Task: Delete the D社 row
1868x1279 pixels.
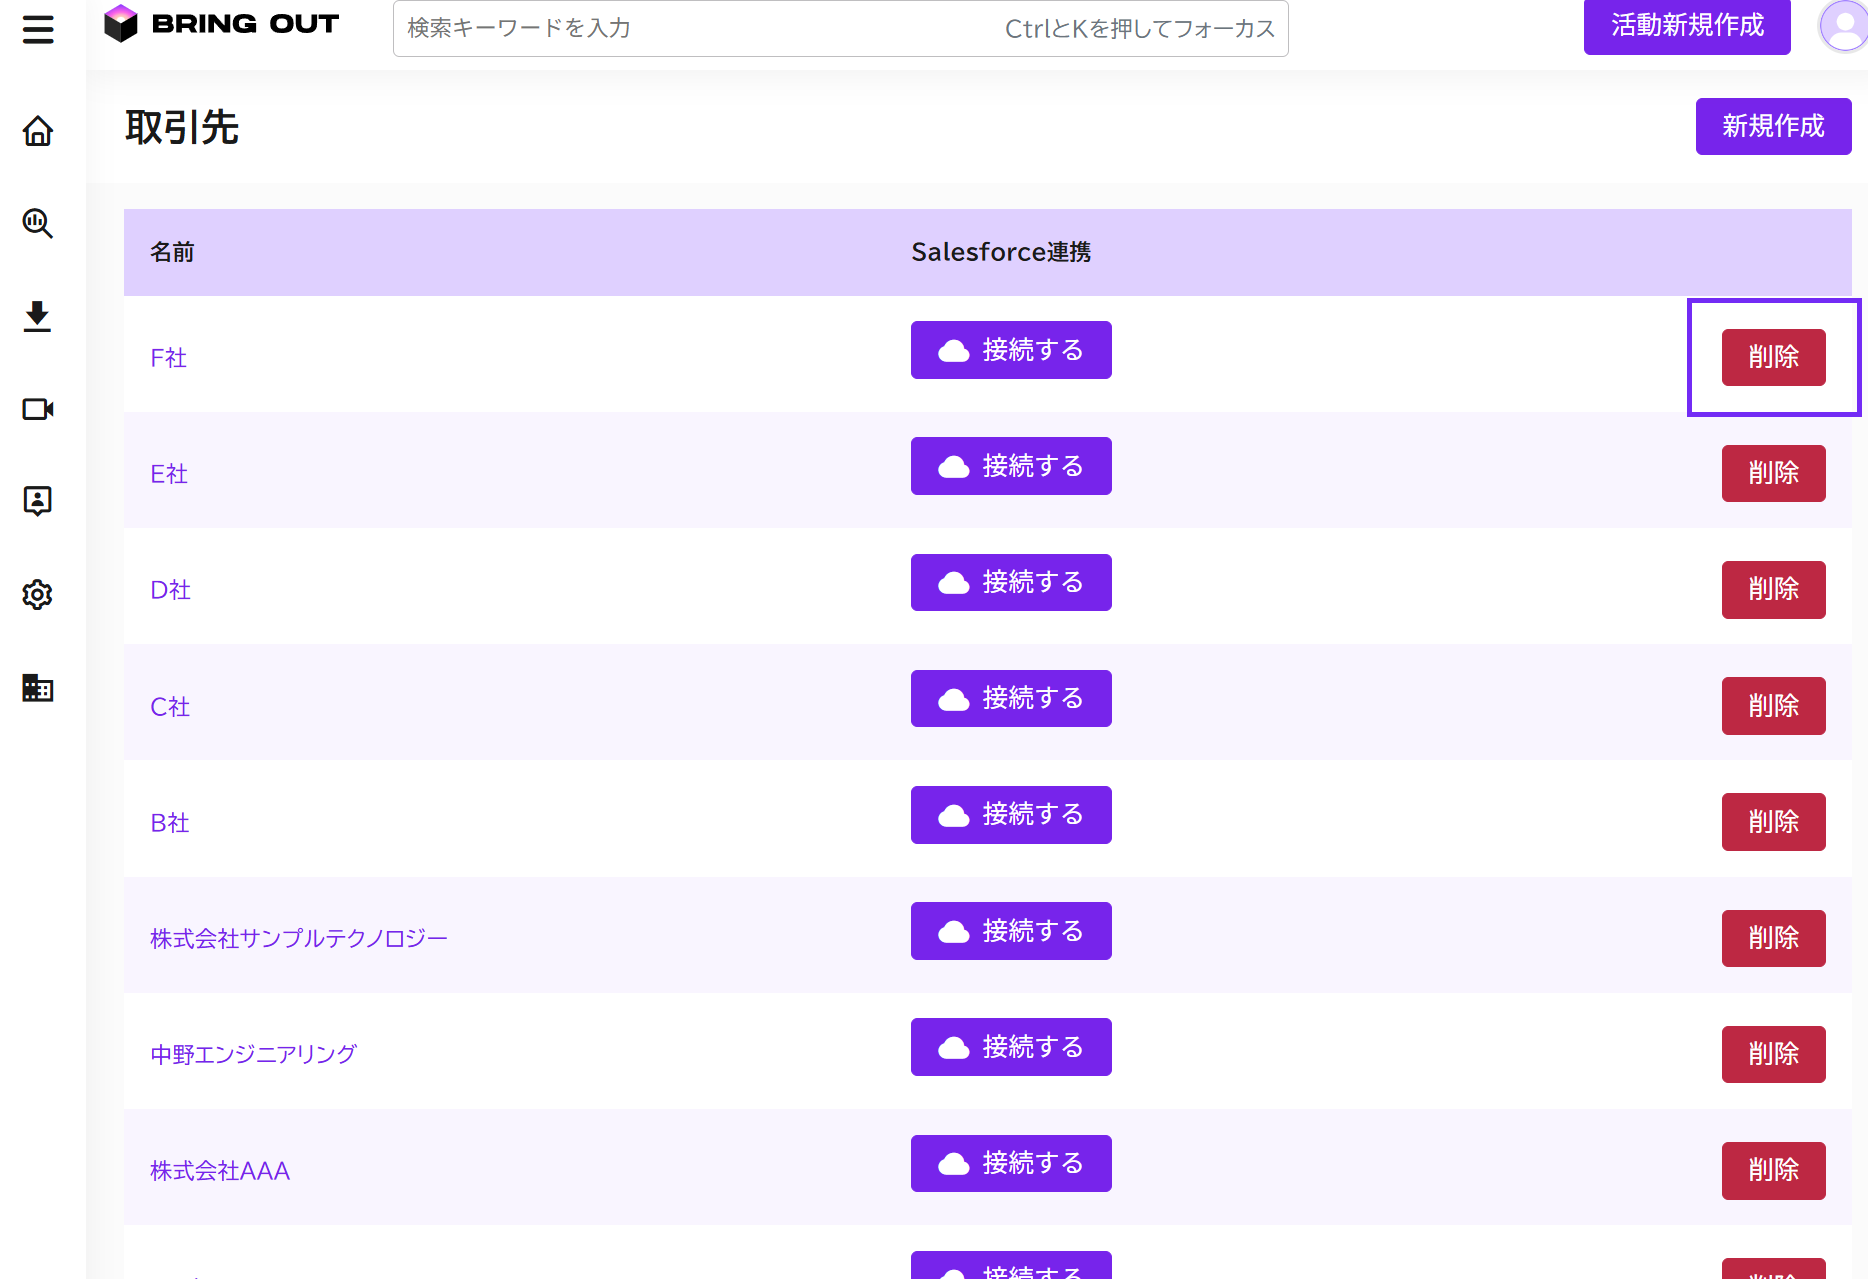Action: coord(1773,590)
